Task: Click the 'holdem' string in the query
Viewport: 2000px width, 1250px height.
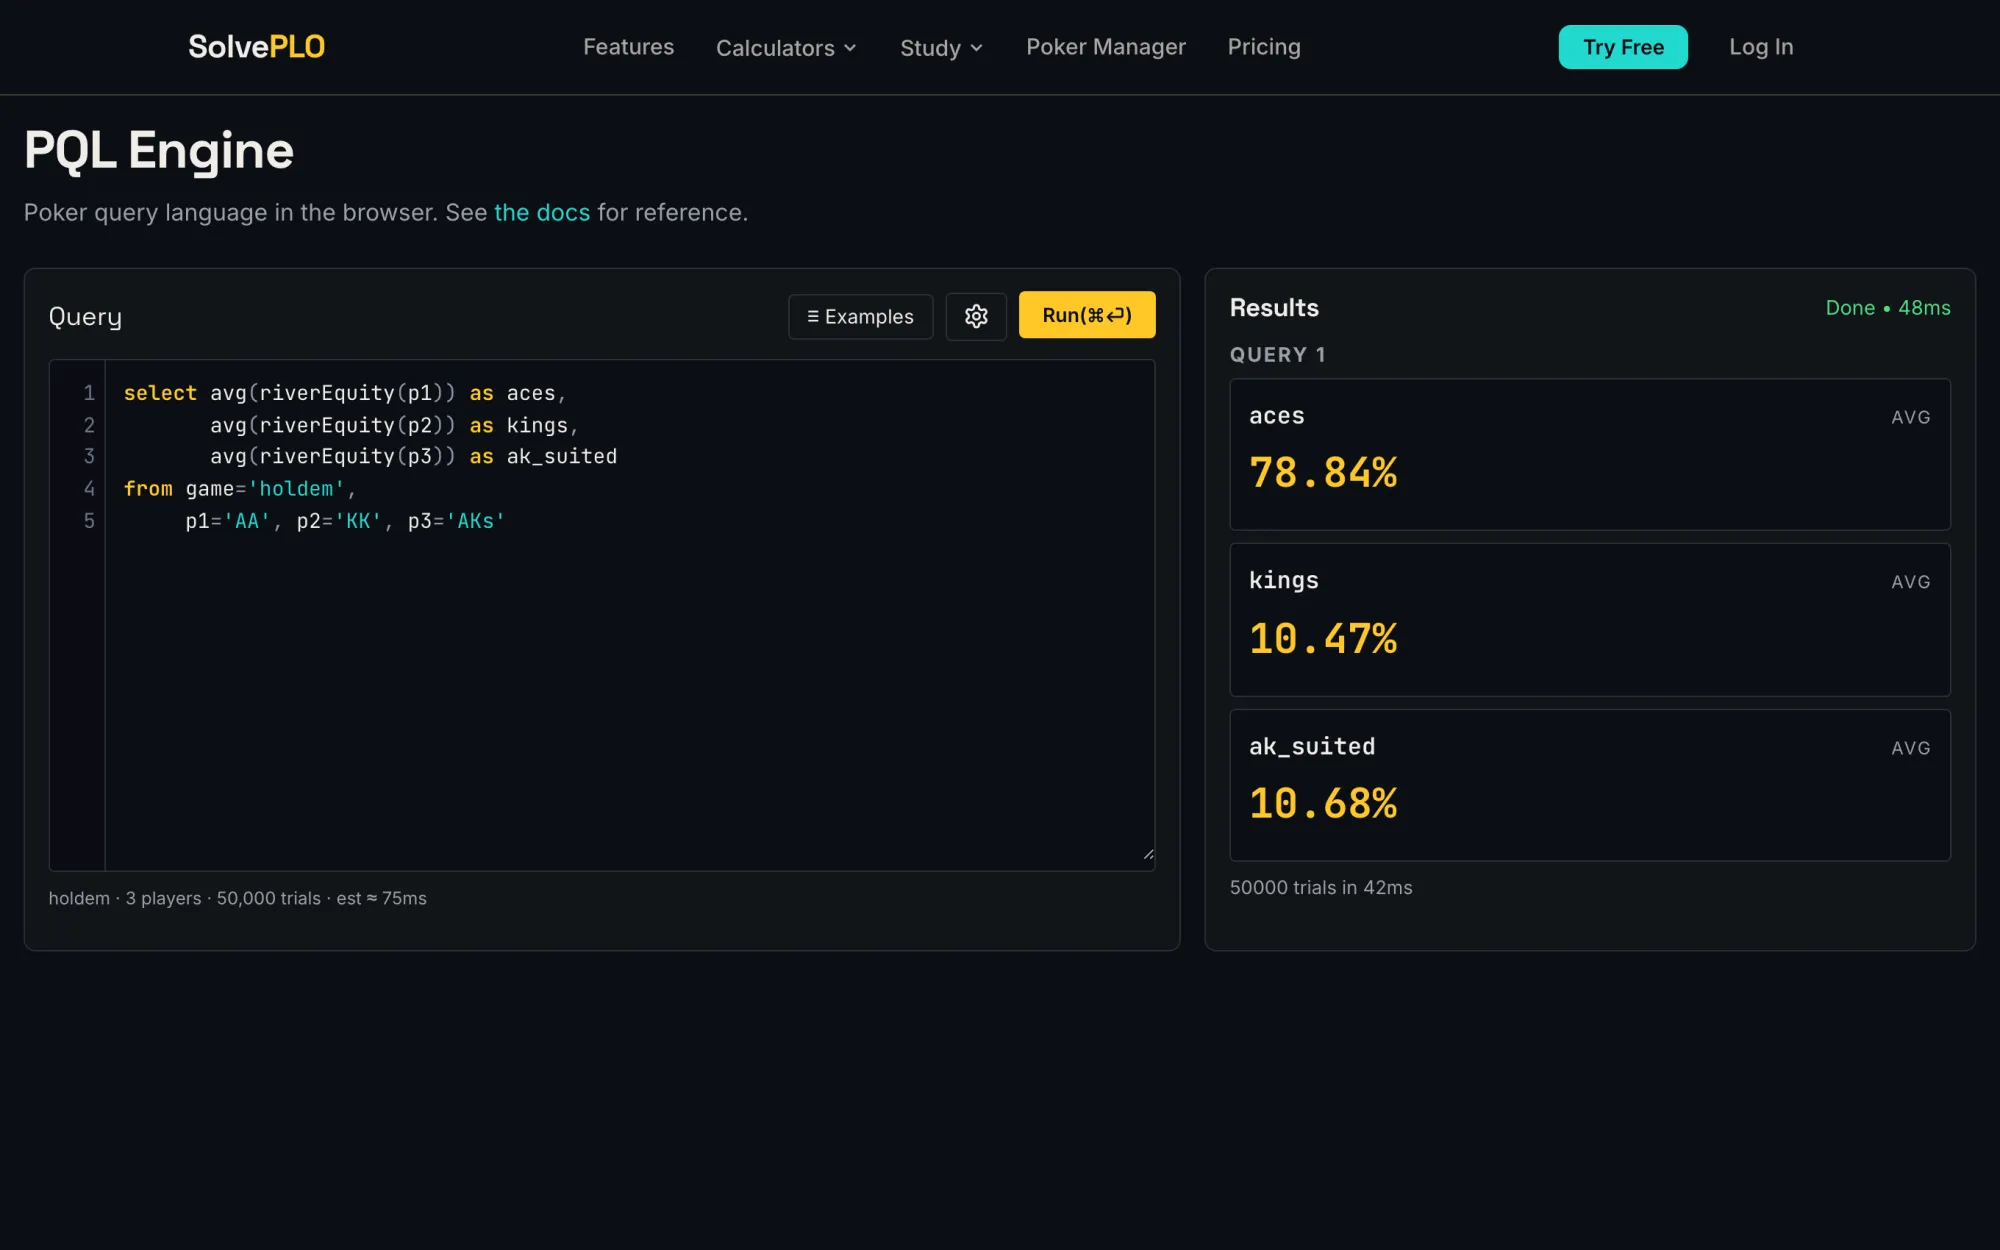Action: click(296, 489)
